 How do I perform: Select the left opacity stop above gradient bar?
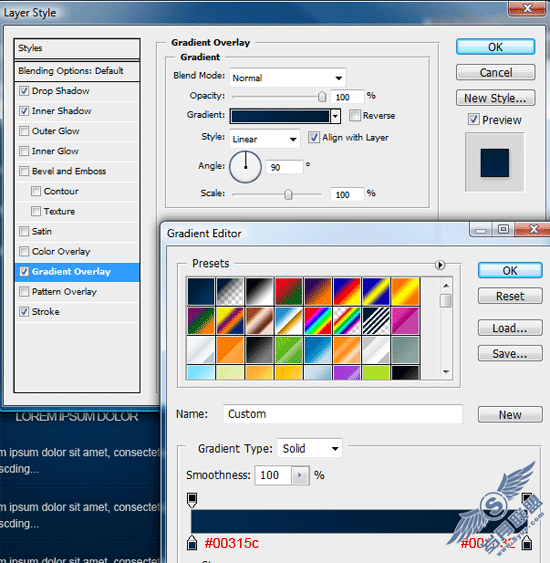(x=192, y=500)
